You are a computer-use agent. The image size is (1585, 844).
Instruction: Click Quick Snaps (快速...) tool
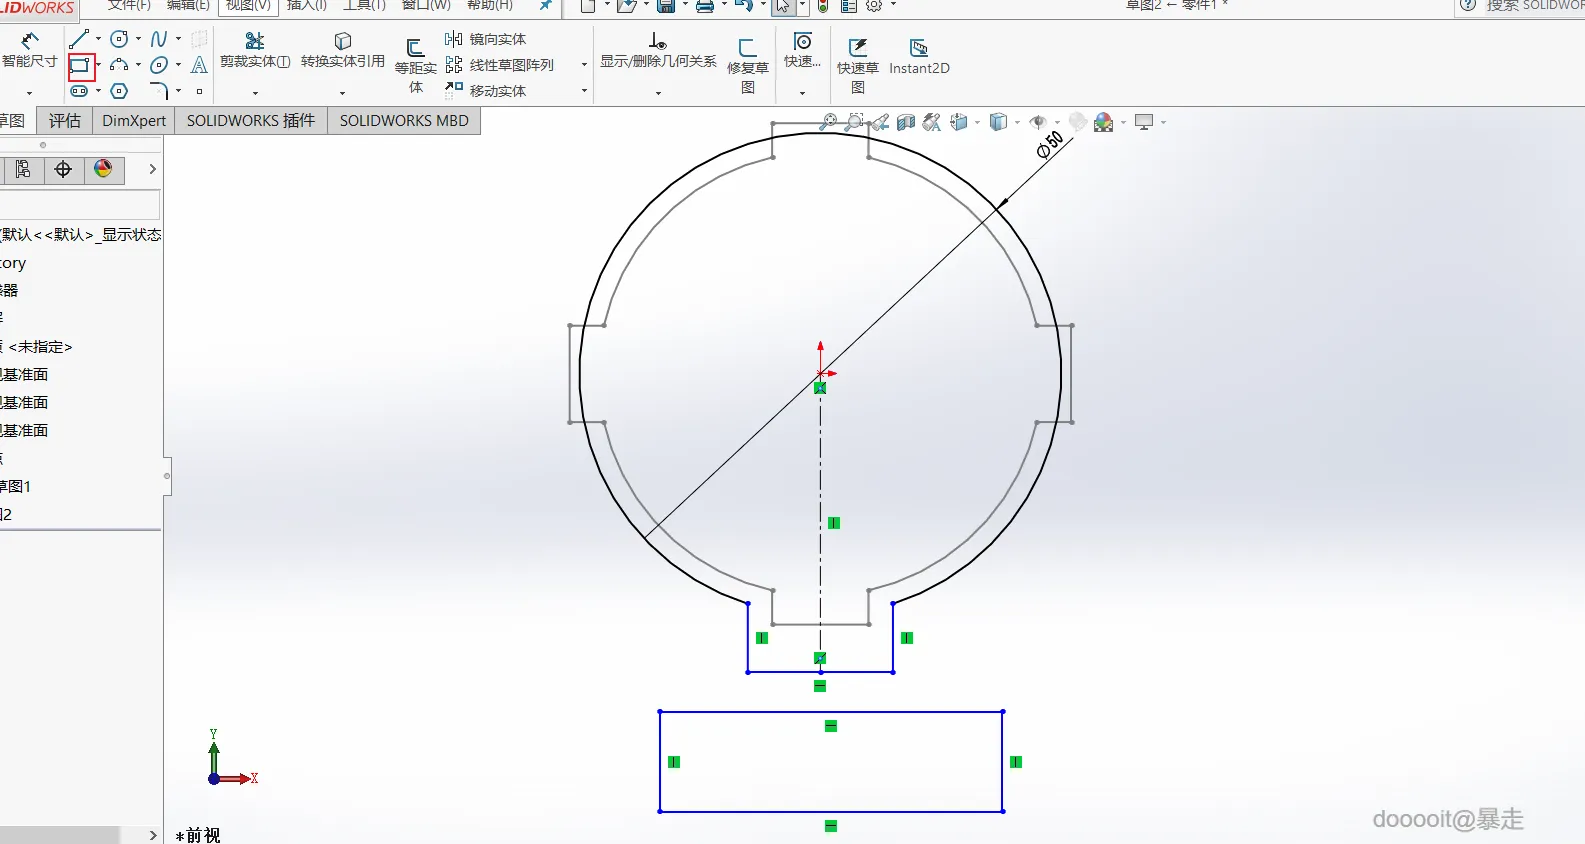tap(802, 51)
